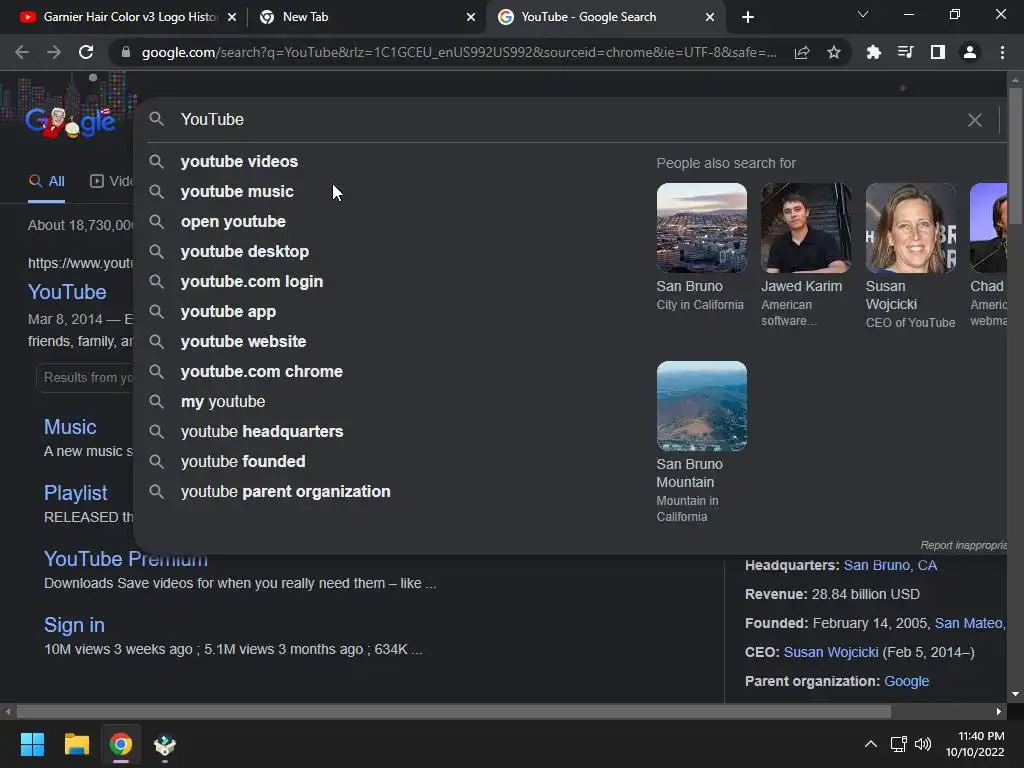Image resolution: width=1024 pixels, height=768 pixels.
Task: Click the lock icon in address bar
Action: click(126, 52)
